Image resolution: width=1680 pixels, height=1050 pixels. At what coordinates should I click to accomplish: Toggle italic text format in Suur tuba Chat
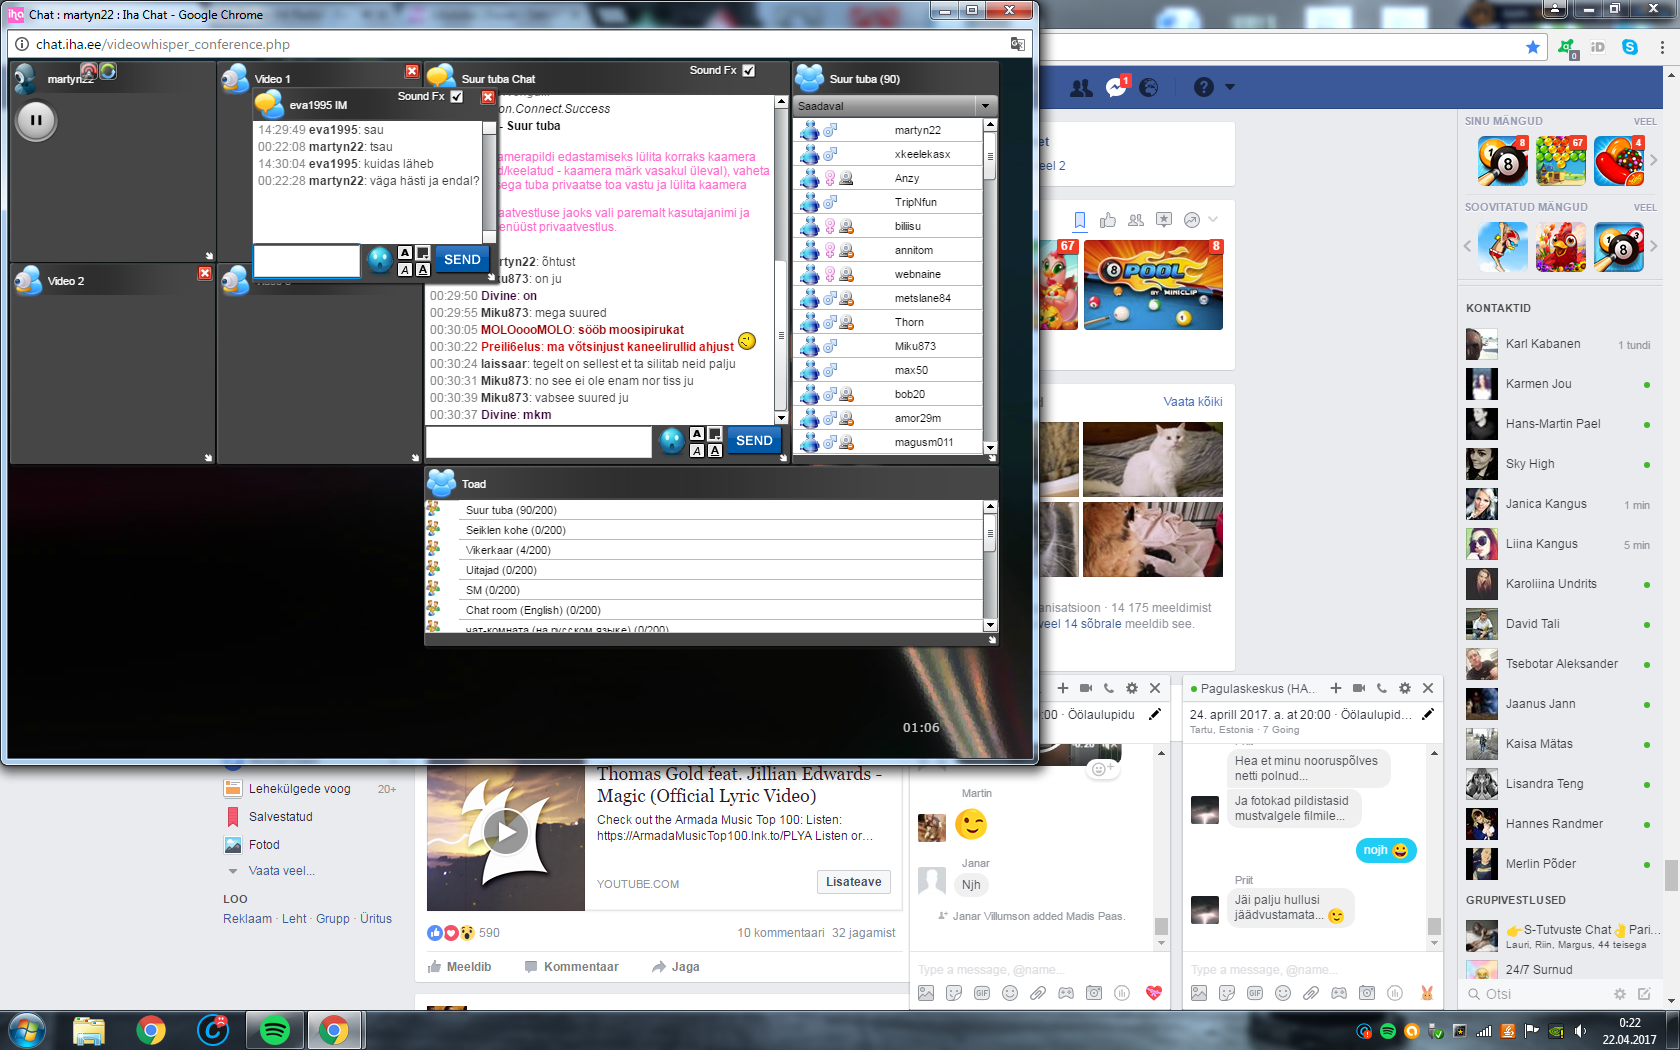pyautogui.click(x=697, y=450)
